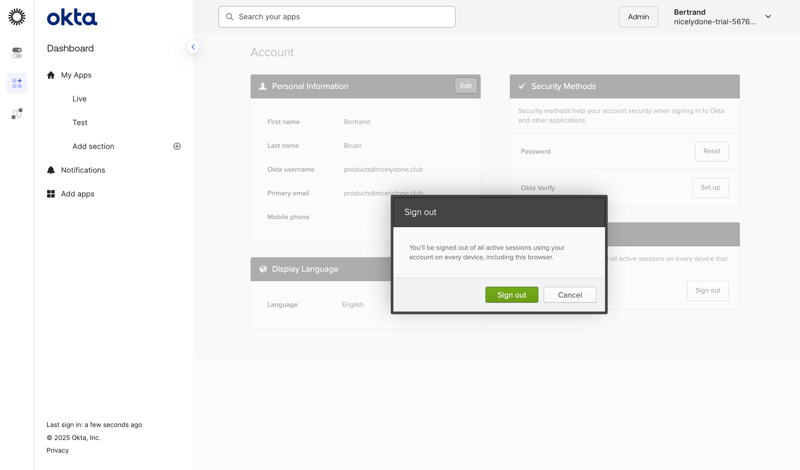This screenshot has height=470, width=800.
Task: Confirm with the green Sign out button
Action: pyautogui.click(x=511, y=295)
